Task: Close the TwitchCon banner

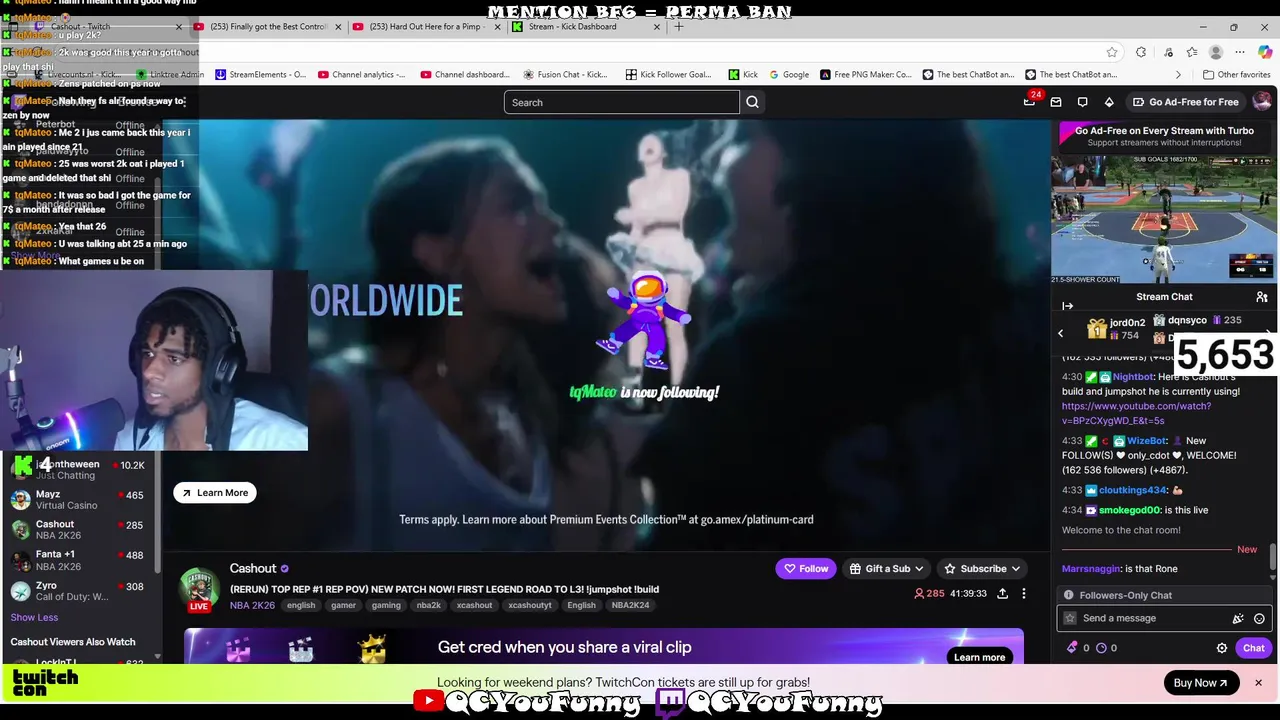Action: point(1258,683)
